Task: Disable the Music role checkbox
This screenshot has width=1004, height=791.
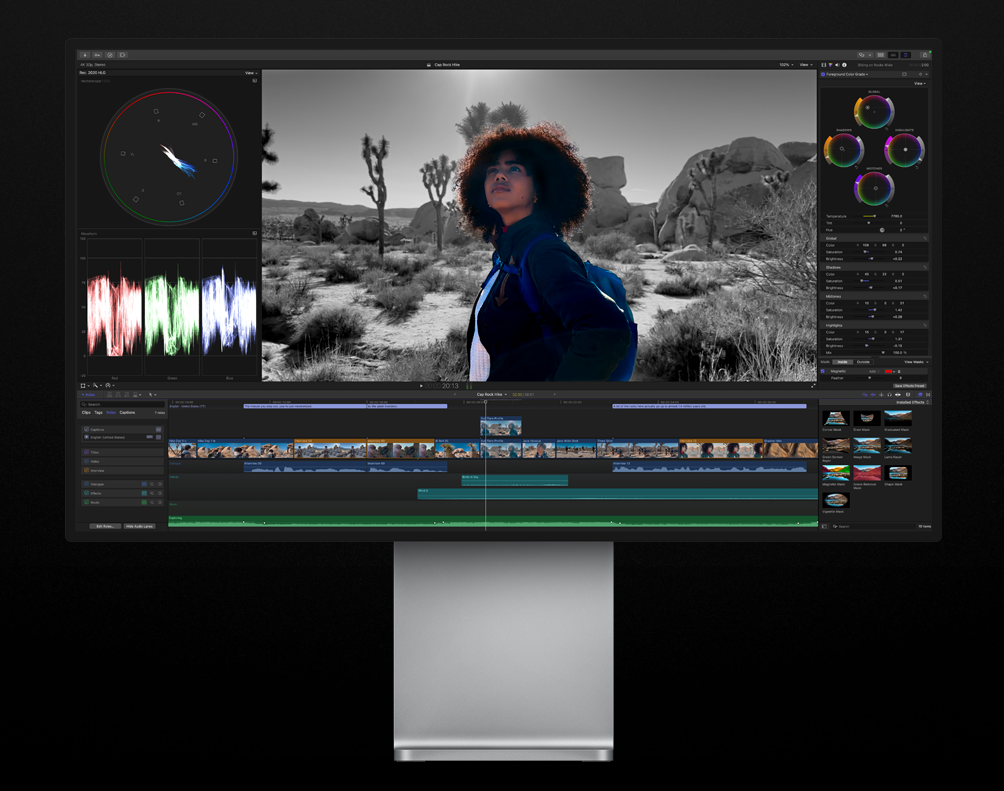Action: 86,502
